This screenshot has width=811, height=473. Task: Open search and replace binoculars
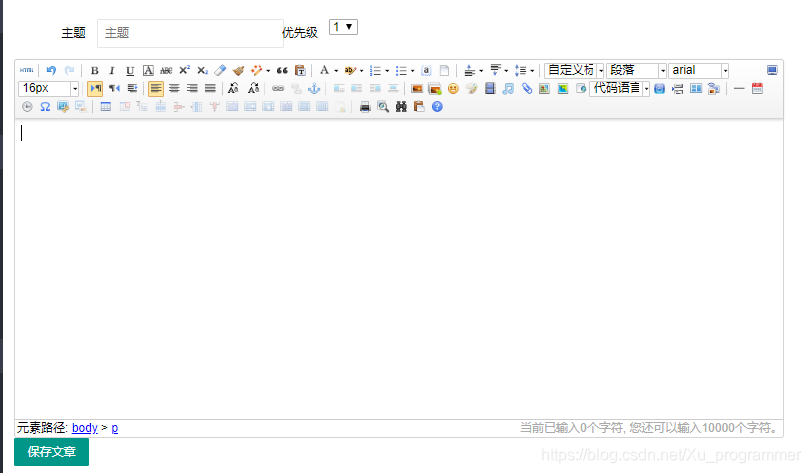pos(401,106)
